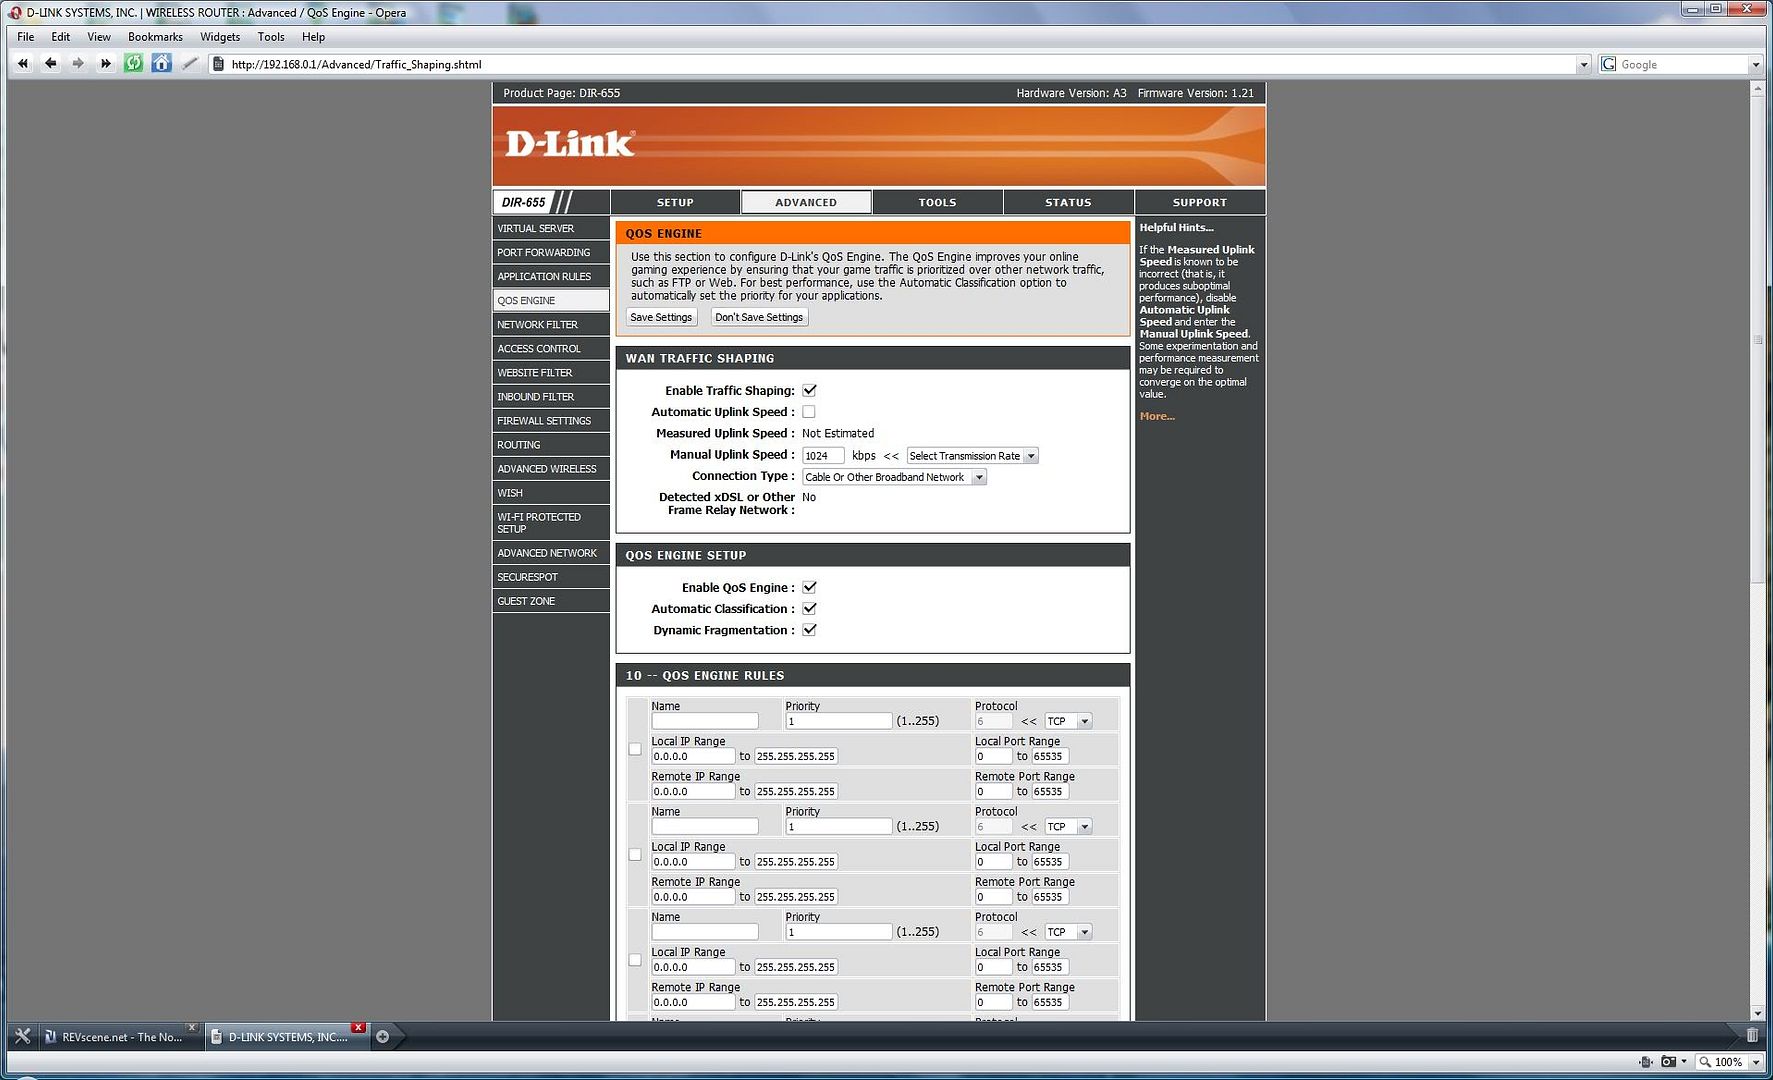Close the REVscene.net tab
The image size is (1773, 1080).
pos(191,1027)
